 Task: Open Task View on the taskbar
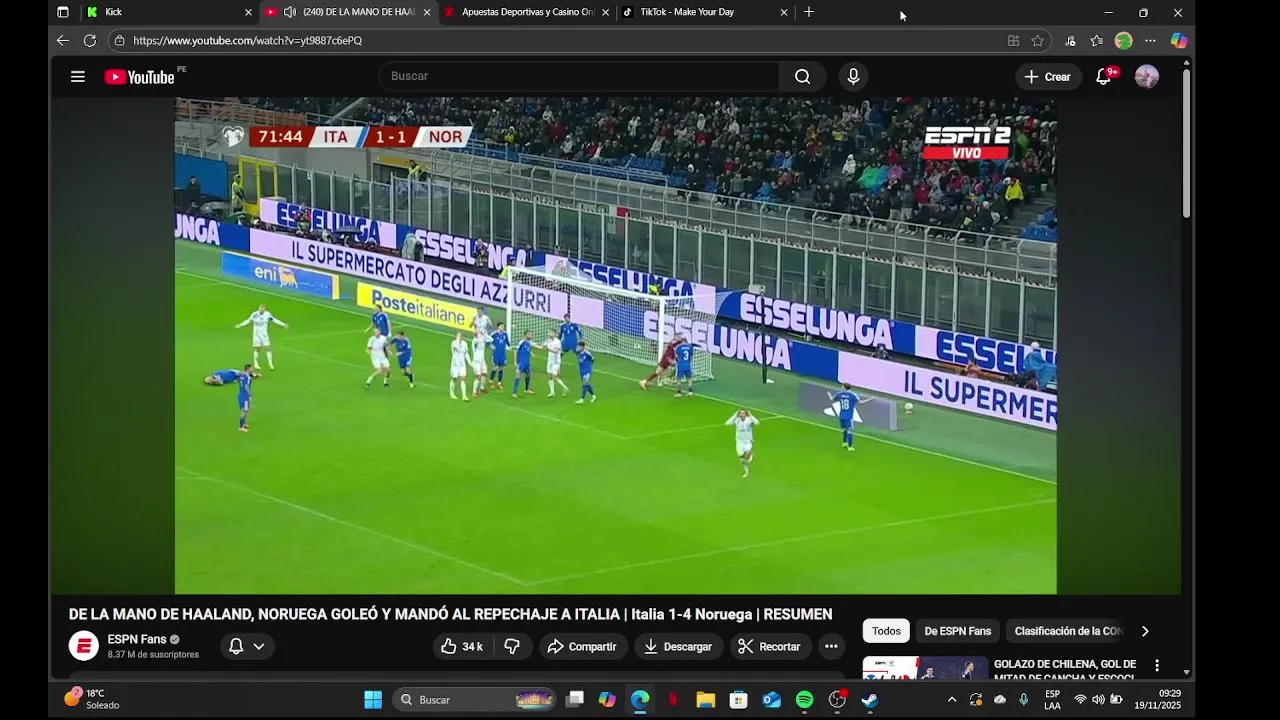point(575,700)
